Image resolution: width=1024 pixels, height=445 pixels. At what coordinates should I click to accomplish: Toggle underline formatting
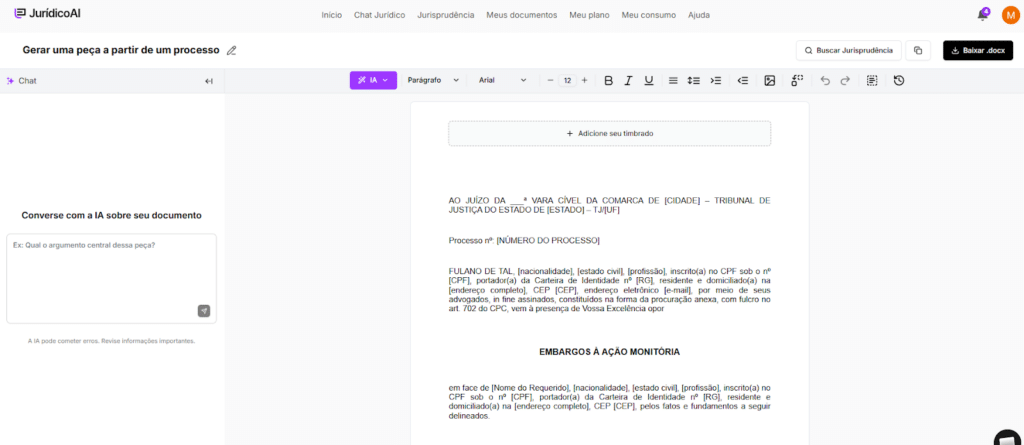tap(648, 80)
